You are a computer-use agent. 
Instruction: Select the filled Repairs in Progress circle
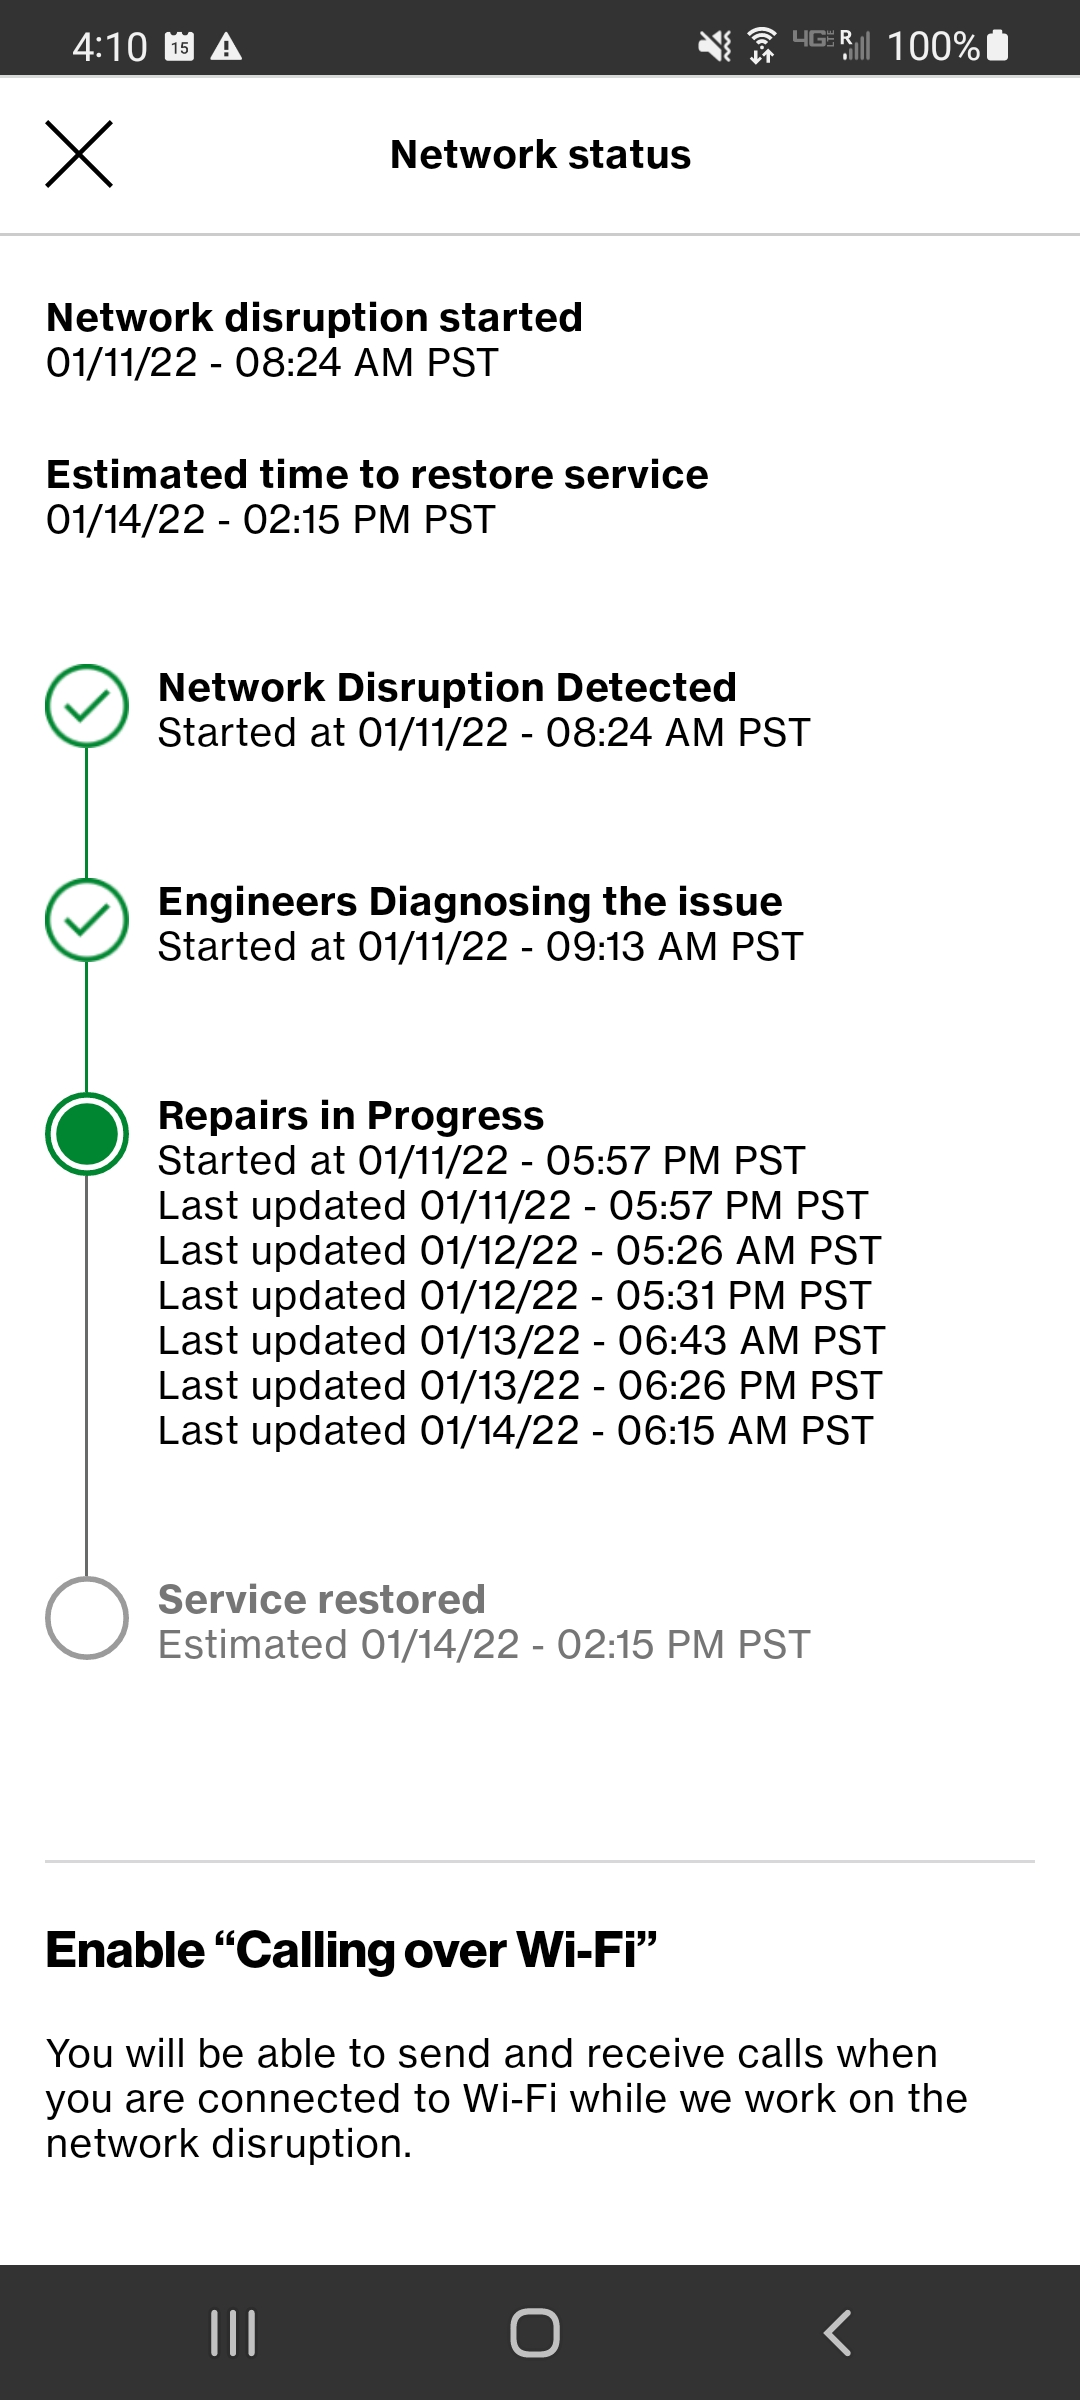pos(87,1131)
